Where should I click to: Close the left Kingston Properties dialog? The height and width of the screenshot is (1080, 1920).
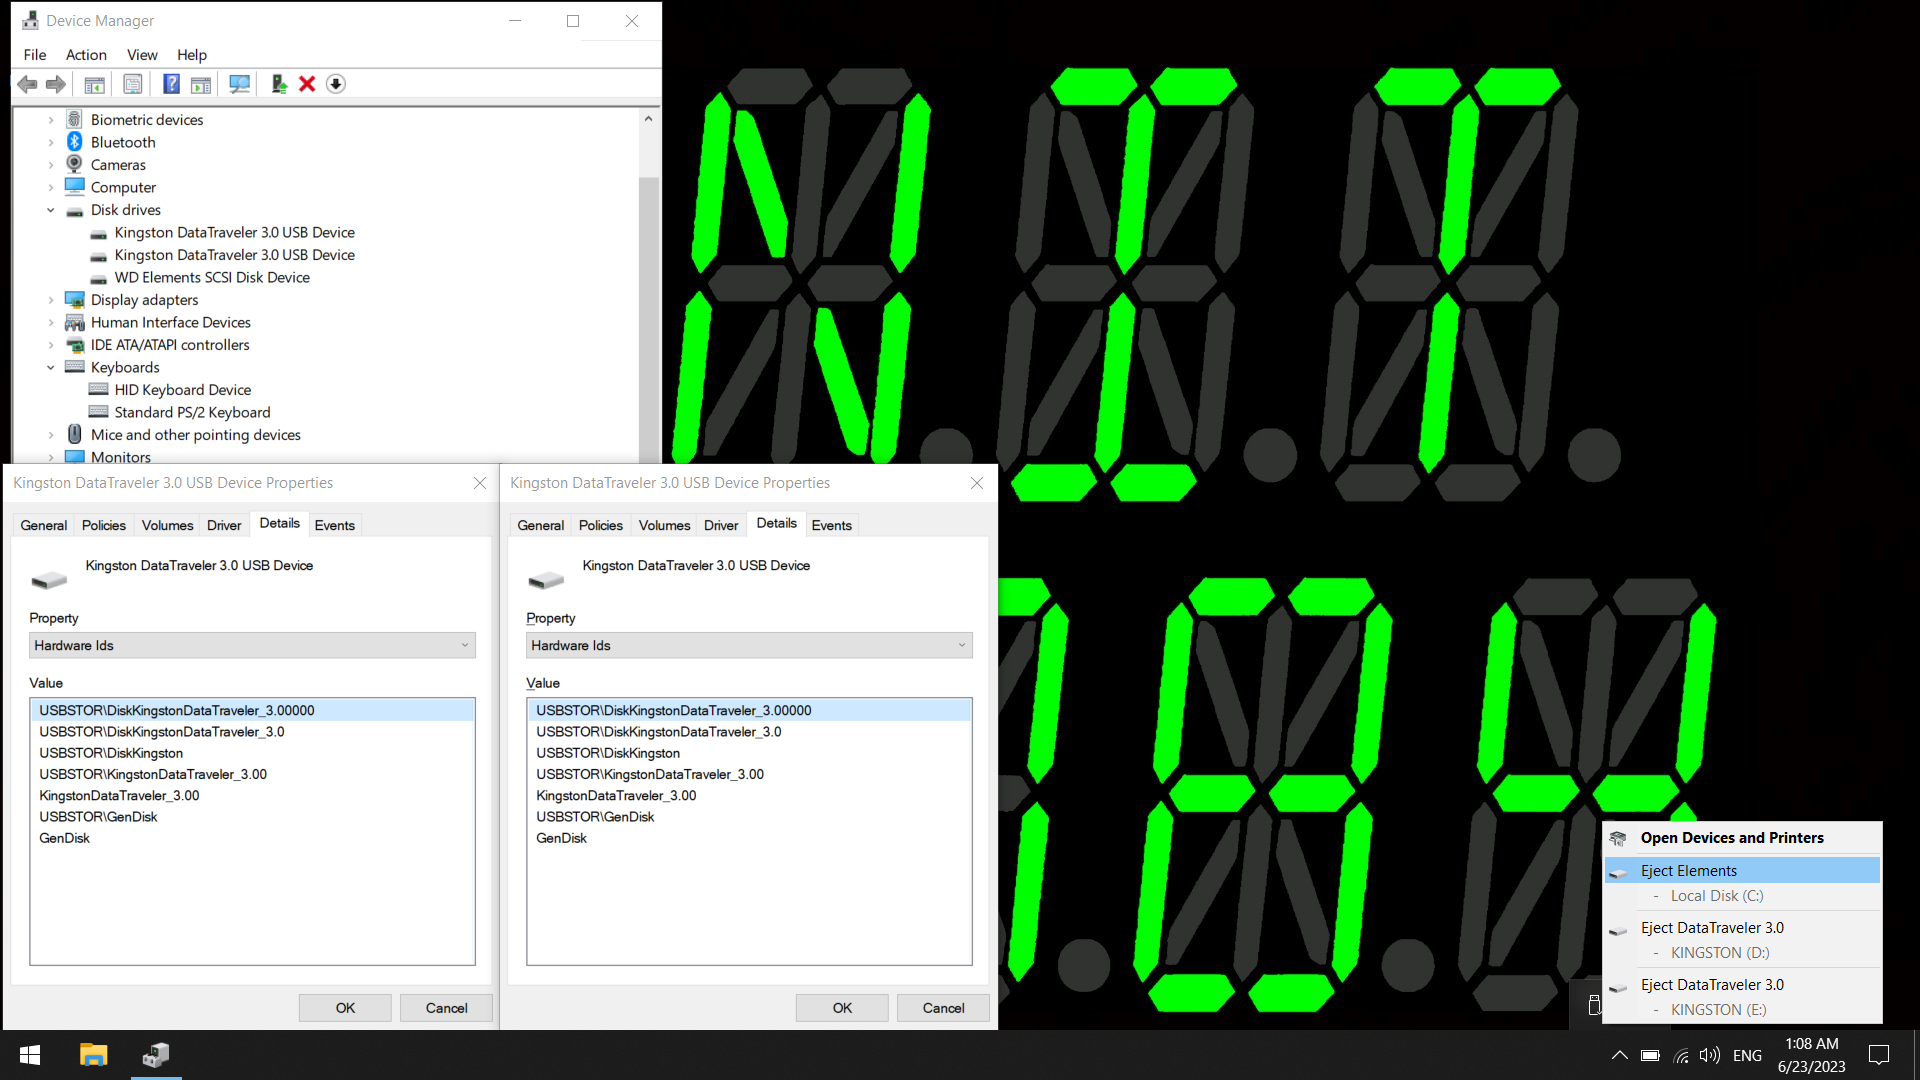coord(480,483)
